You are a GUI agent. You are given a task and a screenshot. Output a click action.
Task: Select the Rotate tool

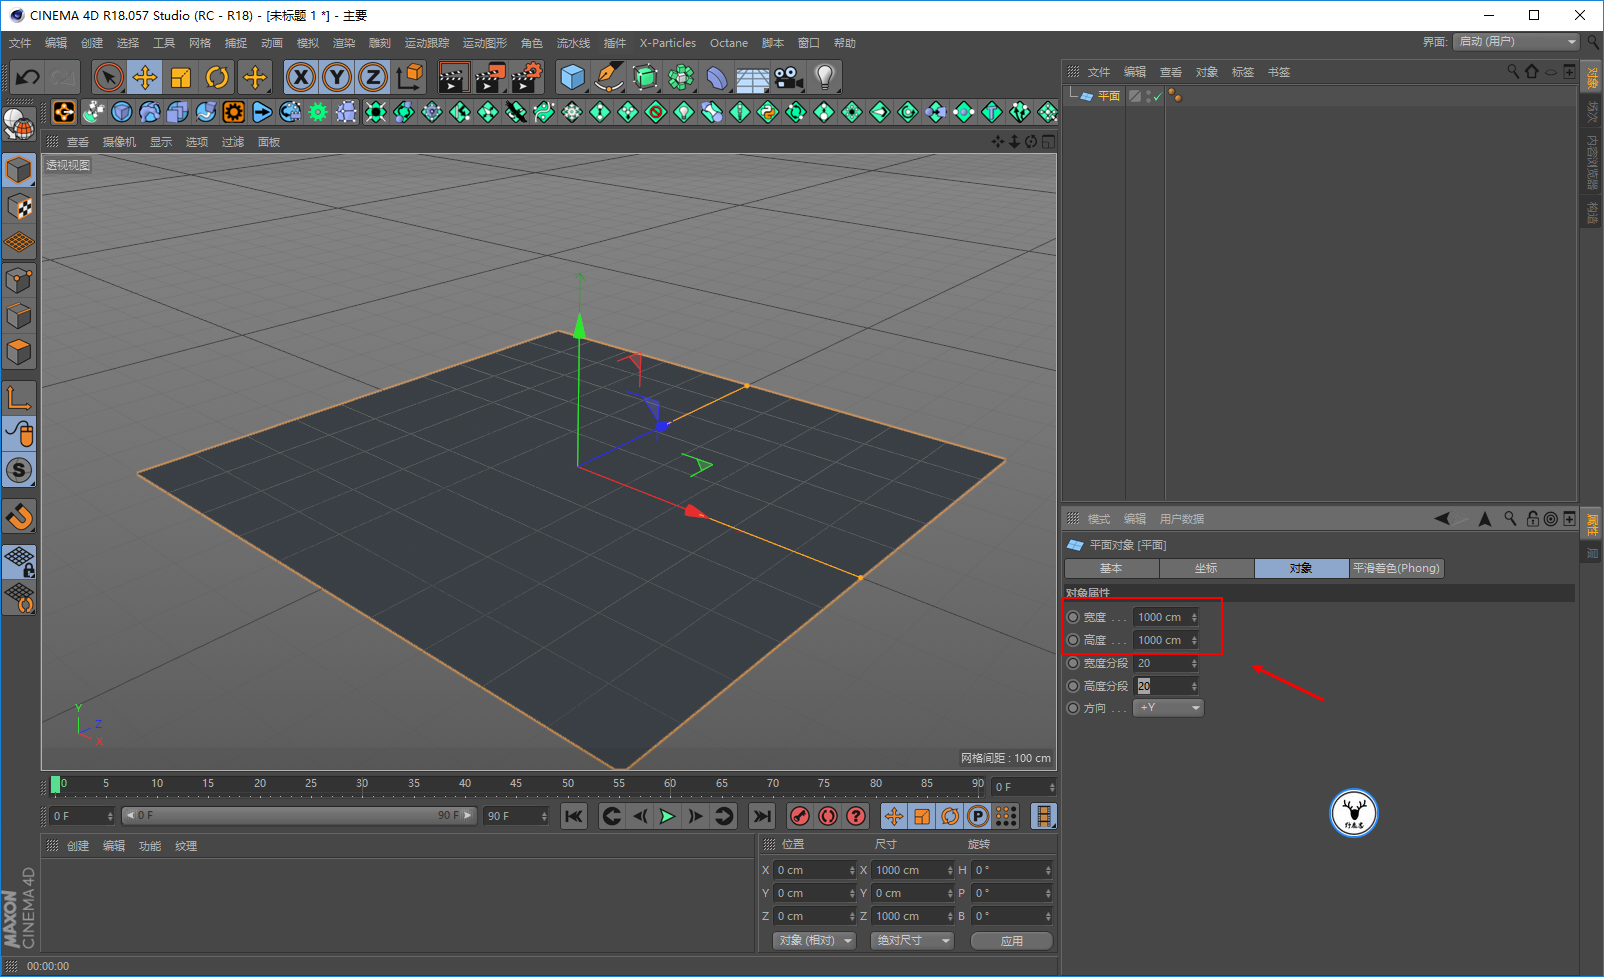[x=217, y=77]
